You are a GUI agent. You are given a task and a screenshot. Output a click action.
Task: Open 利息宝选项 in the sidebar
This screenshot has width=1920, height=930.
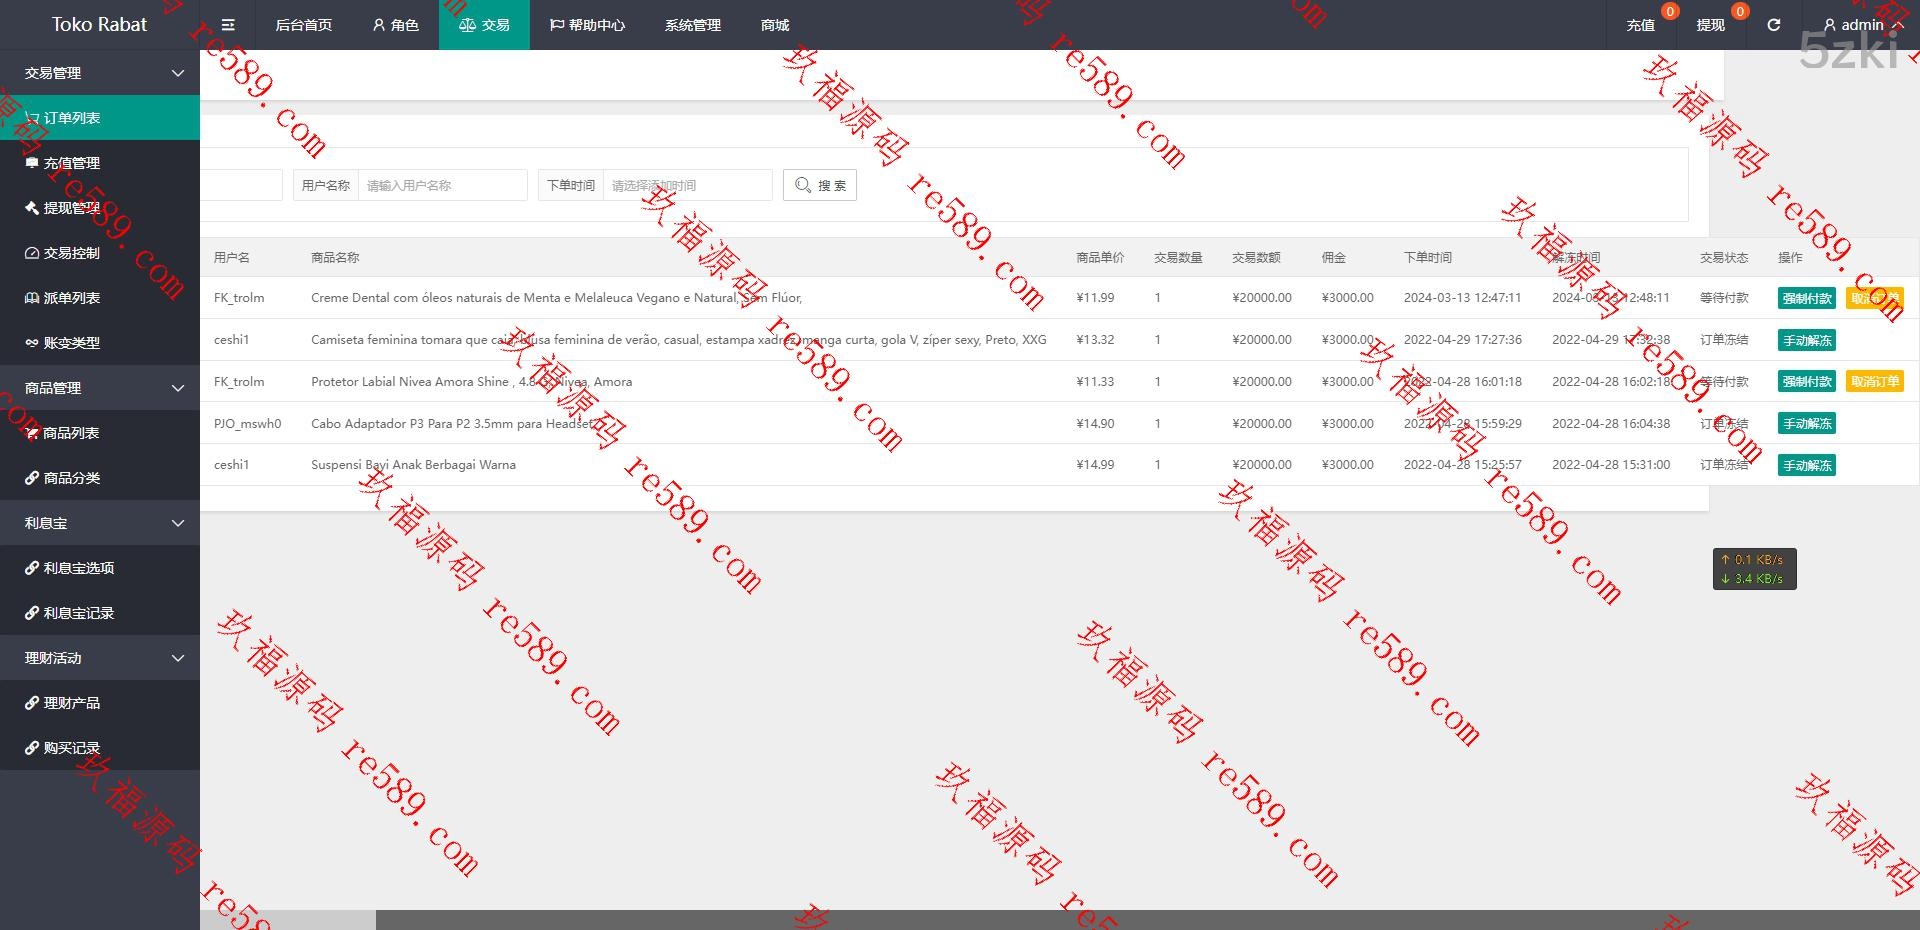[78, 568]
